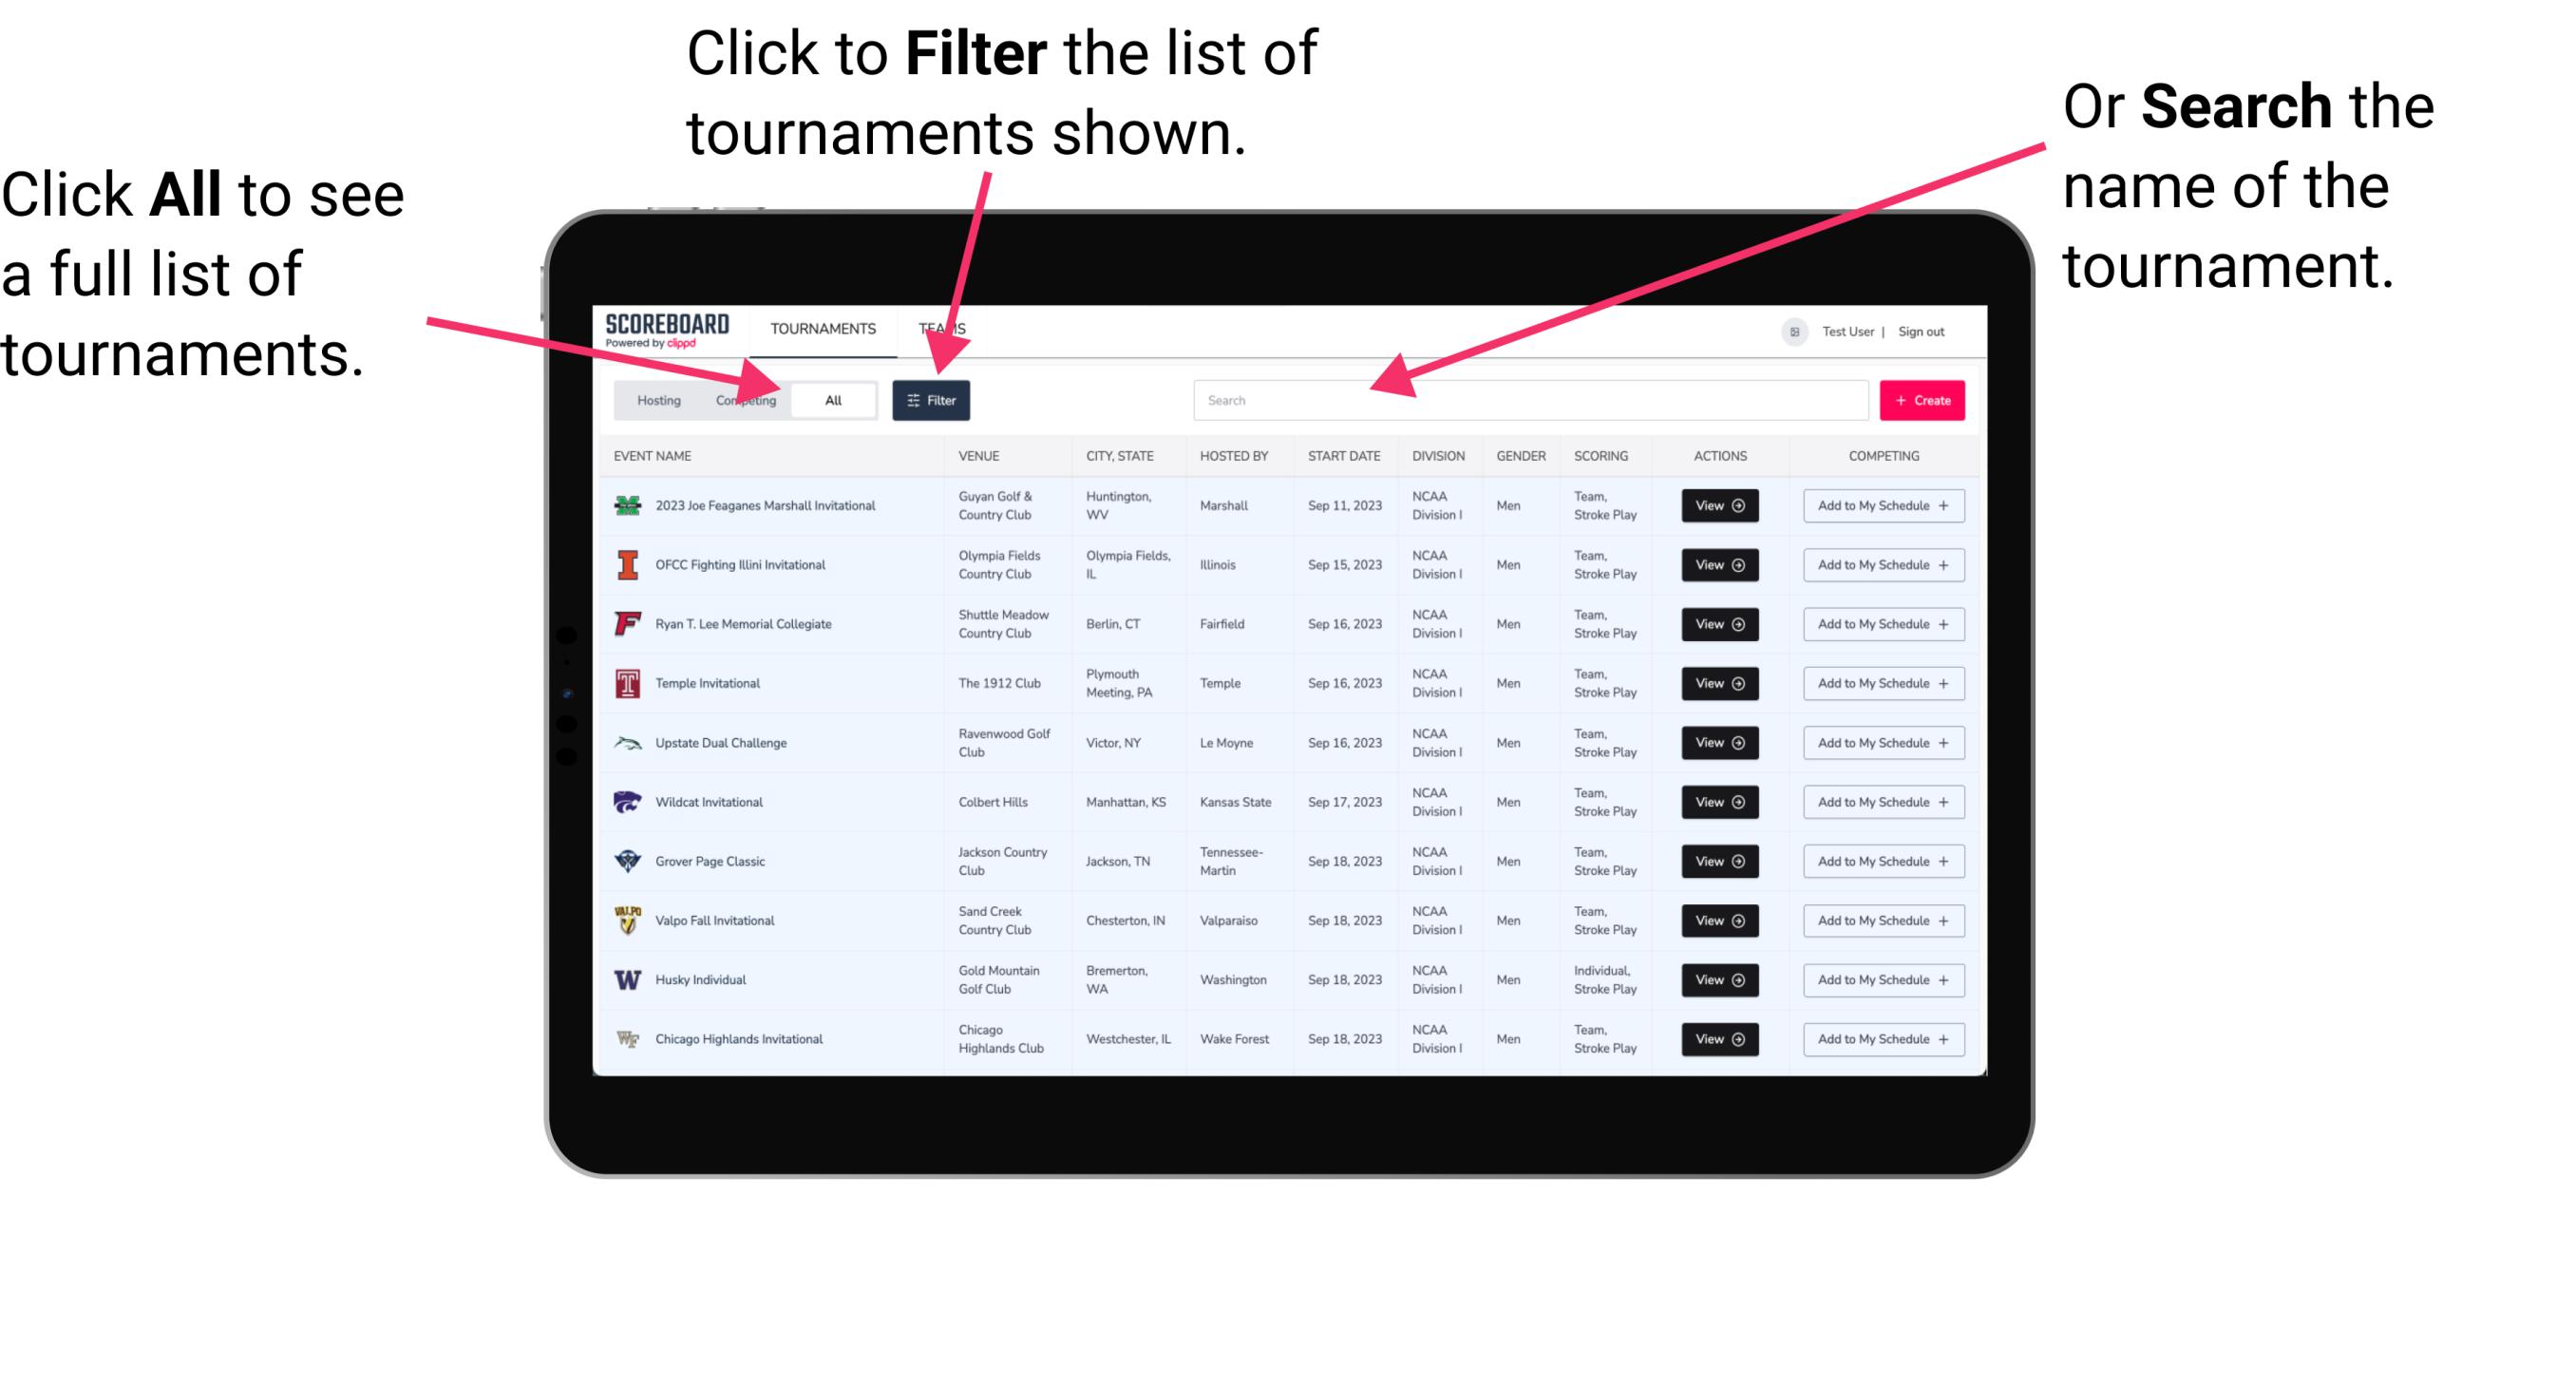Click the Fairfield team logo icon

(x=628, y=623)
